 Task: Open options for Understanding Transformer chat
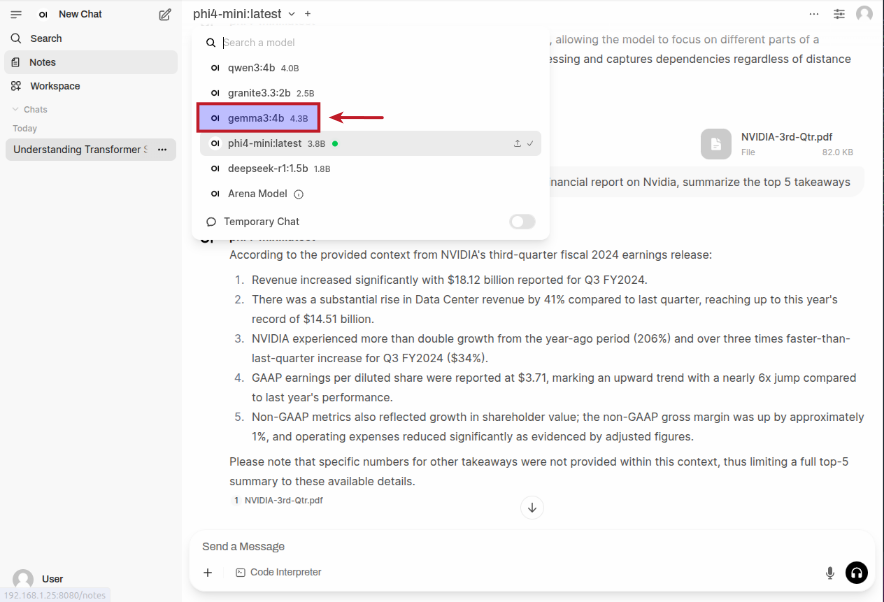(162, 150)
